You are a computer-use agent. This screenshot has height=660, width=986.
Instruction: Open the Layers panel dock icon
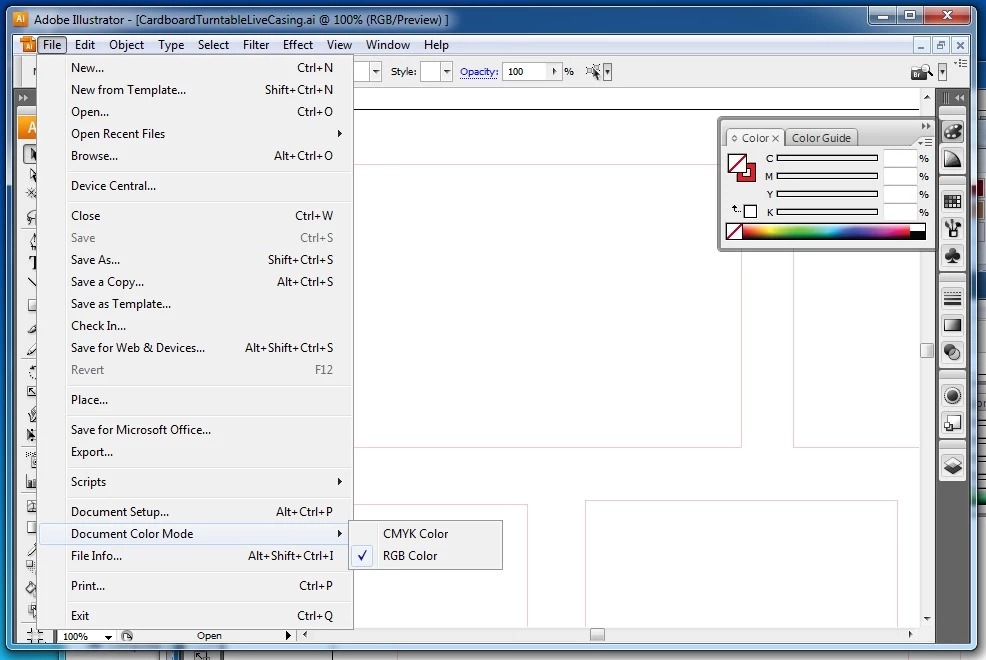coord(952,466)
